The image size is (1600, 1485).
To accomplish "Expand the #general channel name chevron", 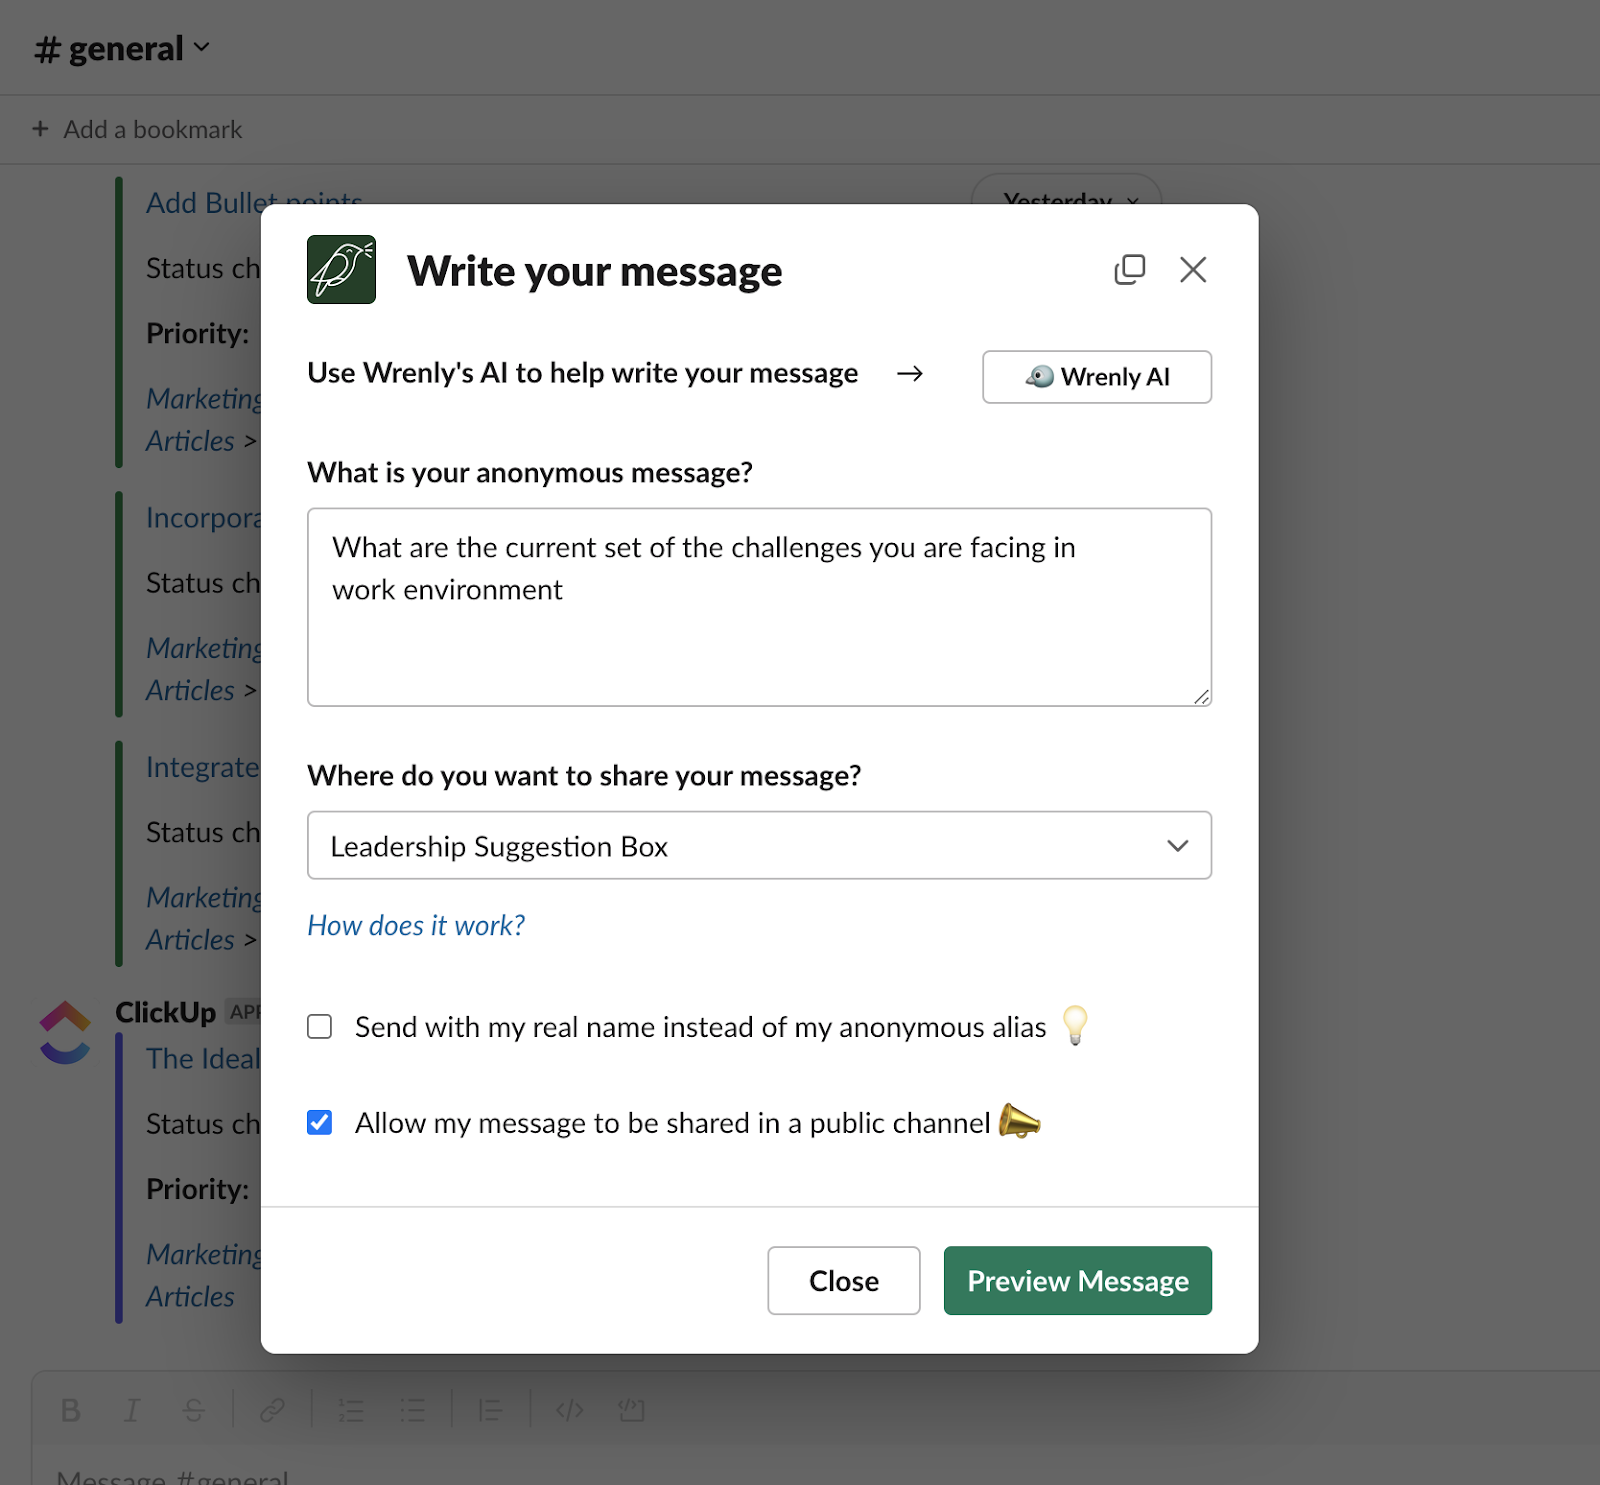I will 202,47.
